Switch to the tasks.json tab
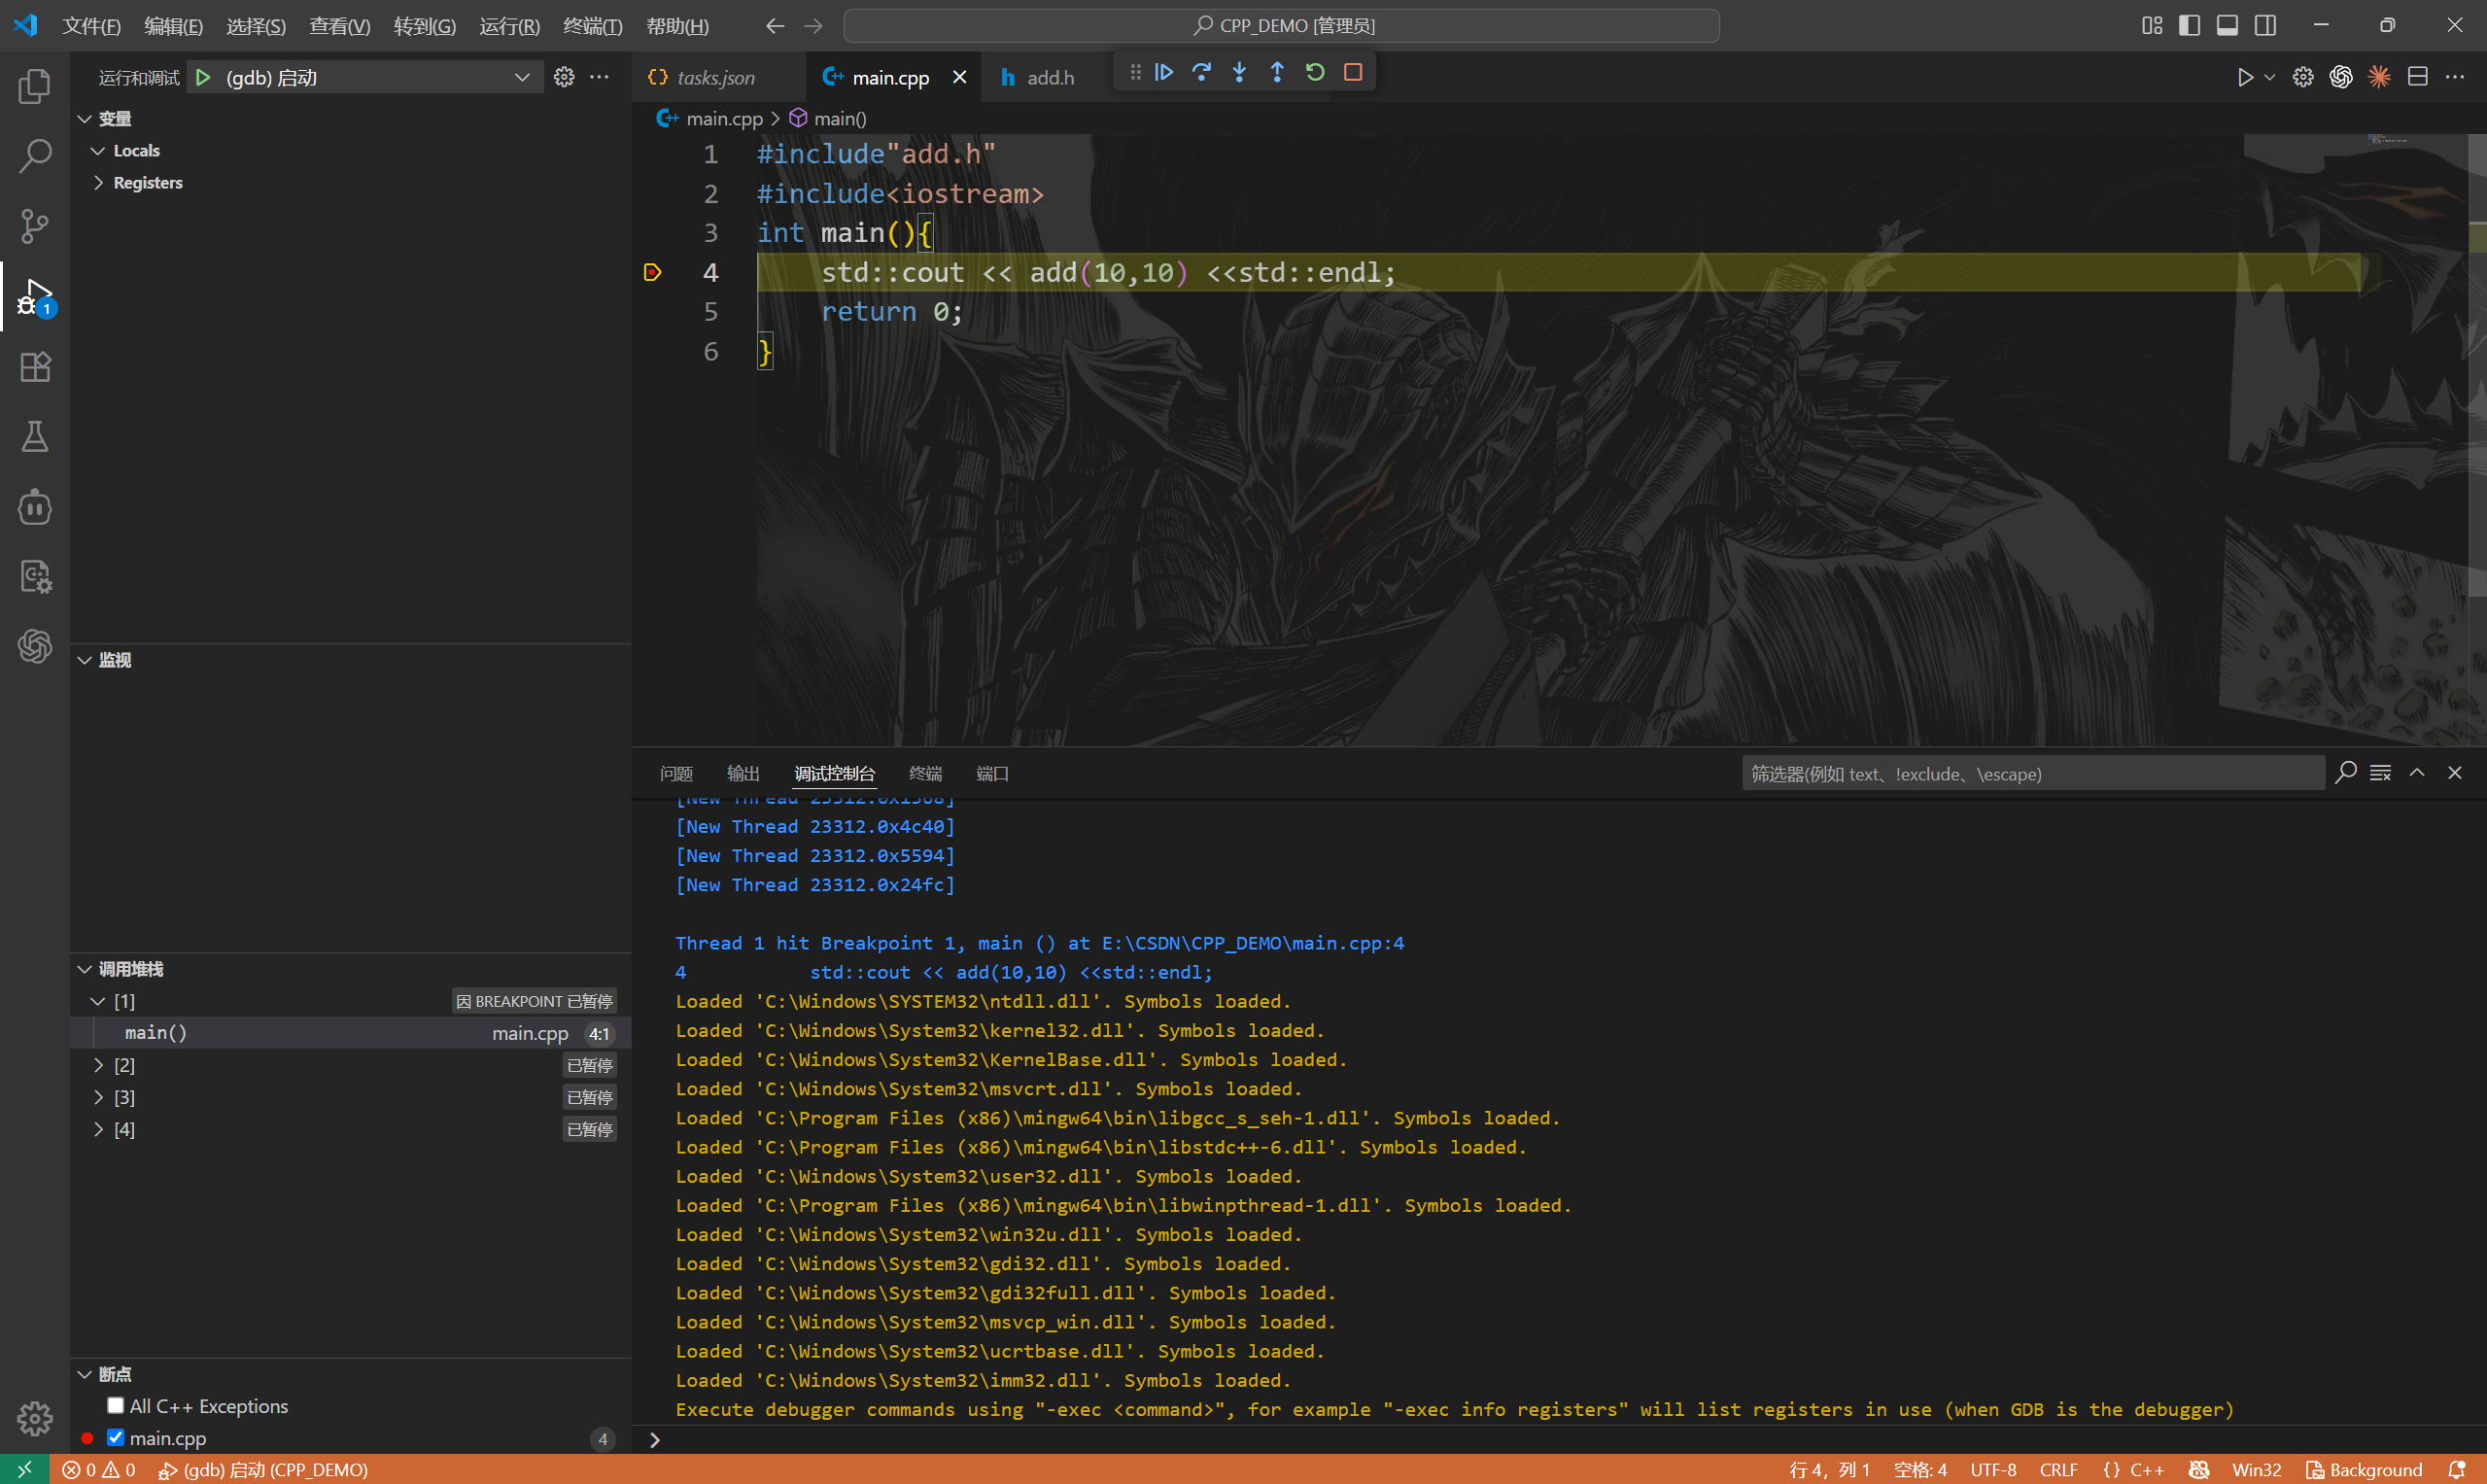 tap(716, 77)
